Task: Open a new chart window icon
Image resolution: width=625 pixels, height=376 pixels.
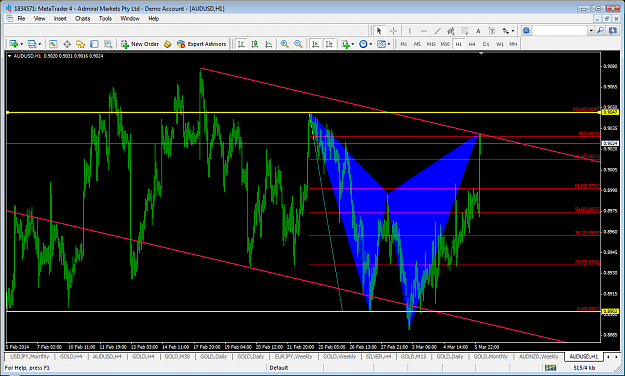Action: (14, 44)
